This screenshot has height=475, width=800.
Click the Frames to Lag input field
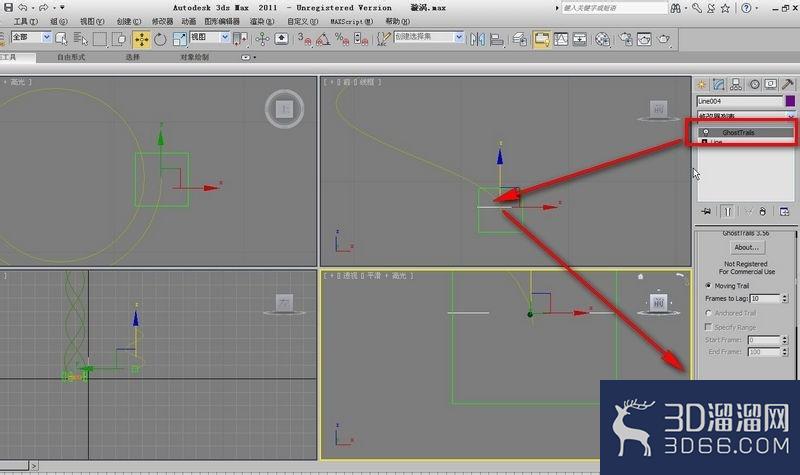pyautogui.click(x=765, y=298)
